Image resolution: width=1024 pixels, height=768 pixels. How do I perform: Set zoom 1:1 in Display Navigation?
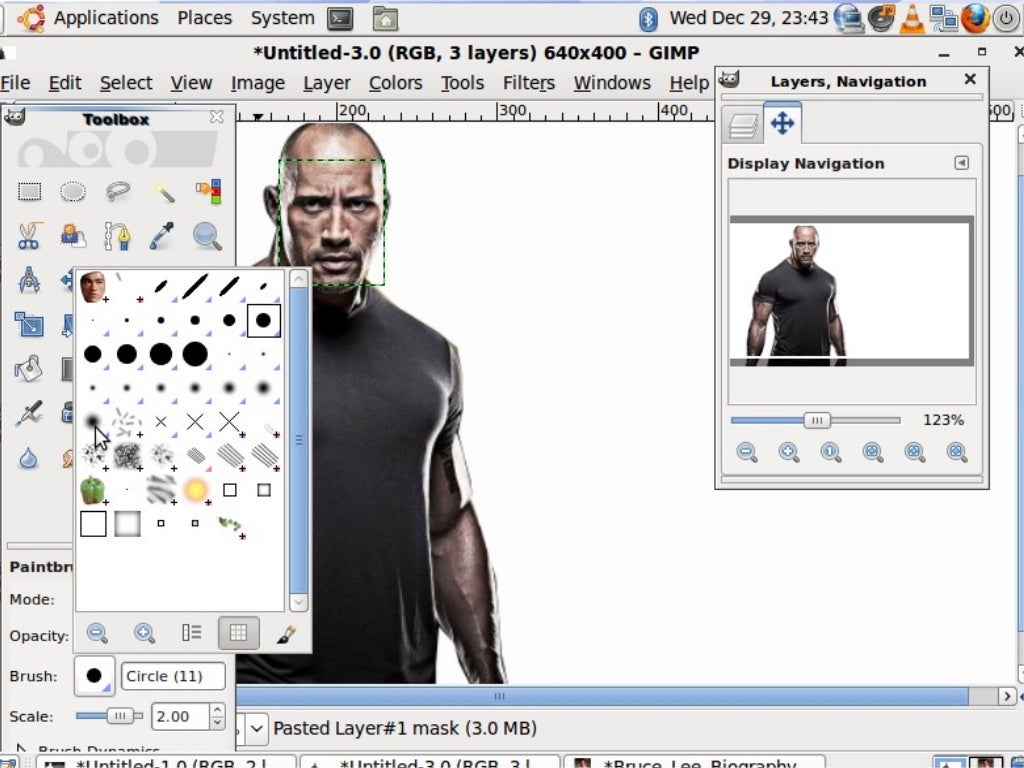coord(831,452)
